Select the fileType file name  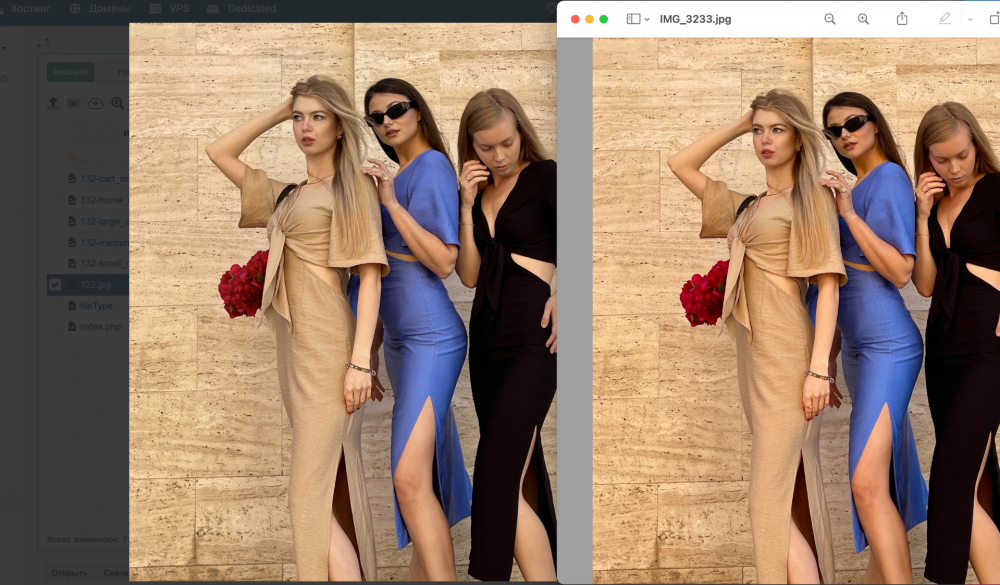coord(96,306)
